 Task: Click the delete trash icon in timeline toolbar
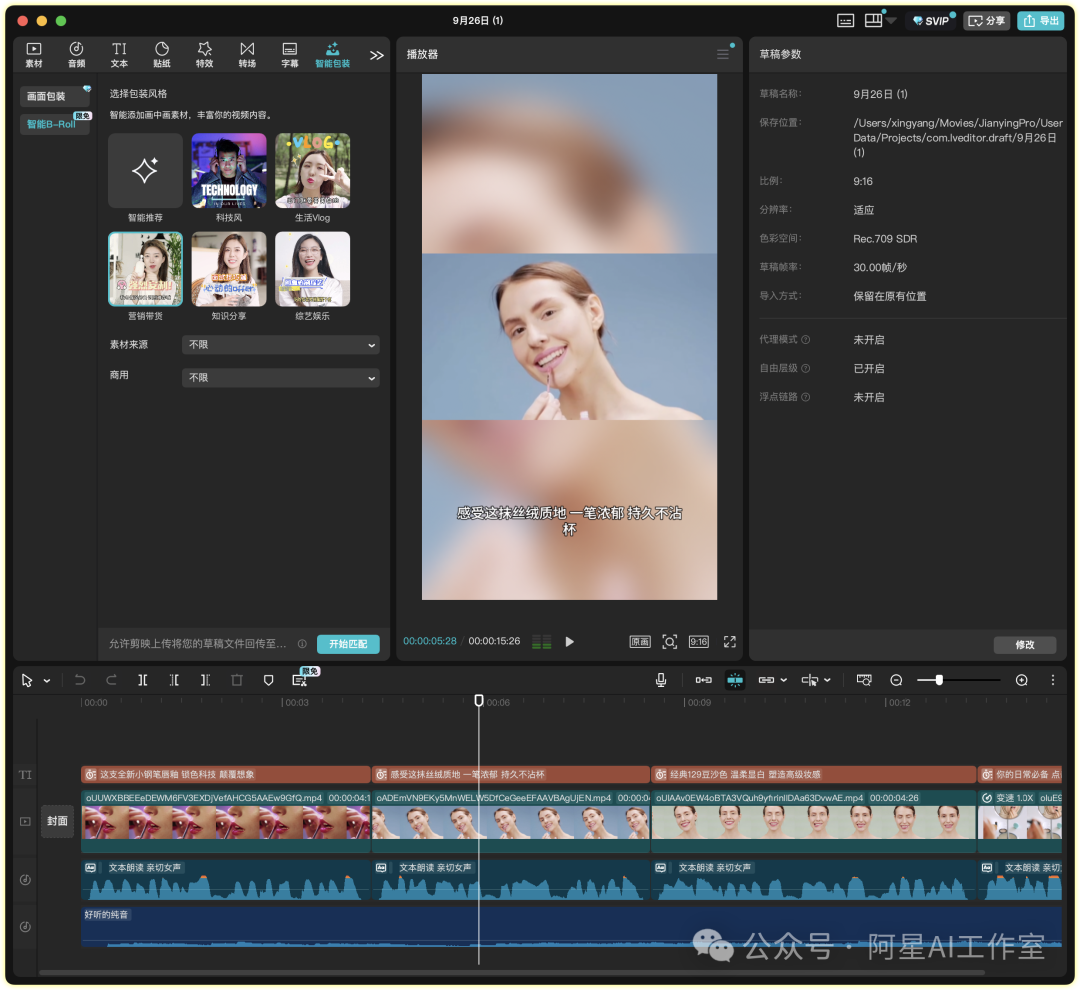(237, 680)
